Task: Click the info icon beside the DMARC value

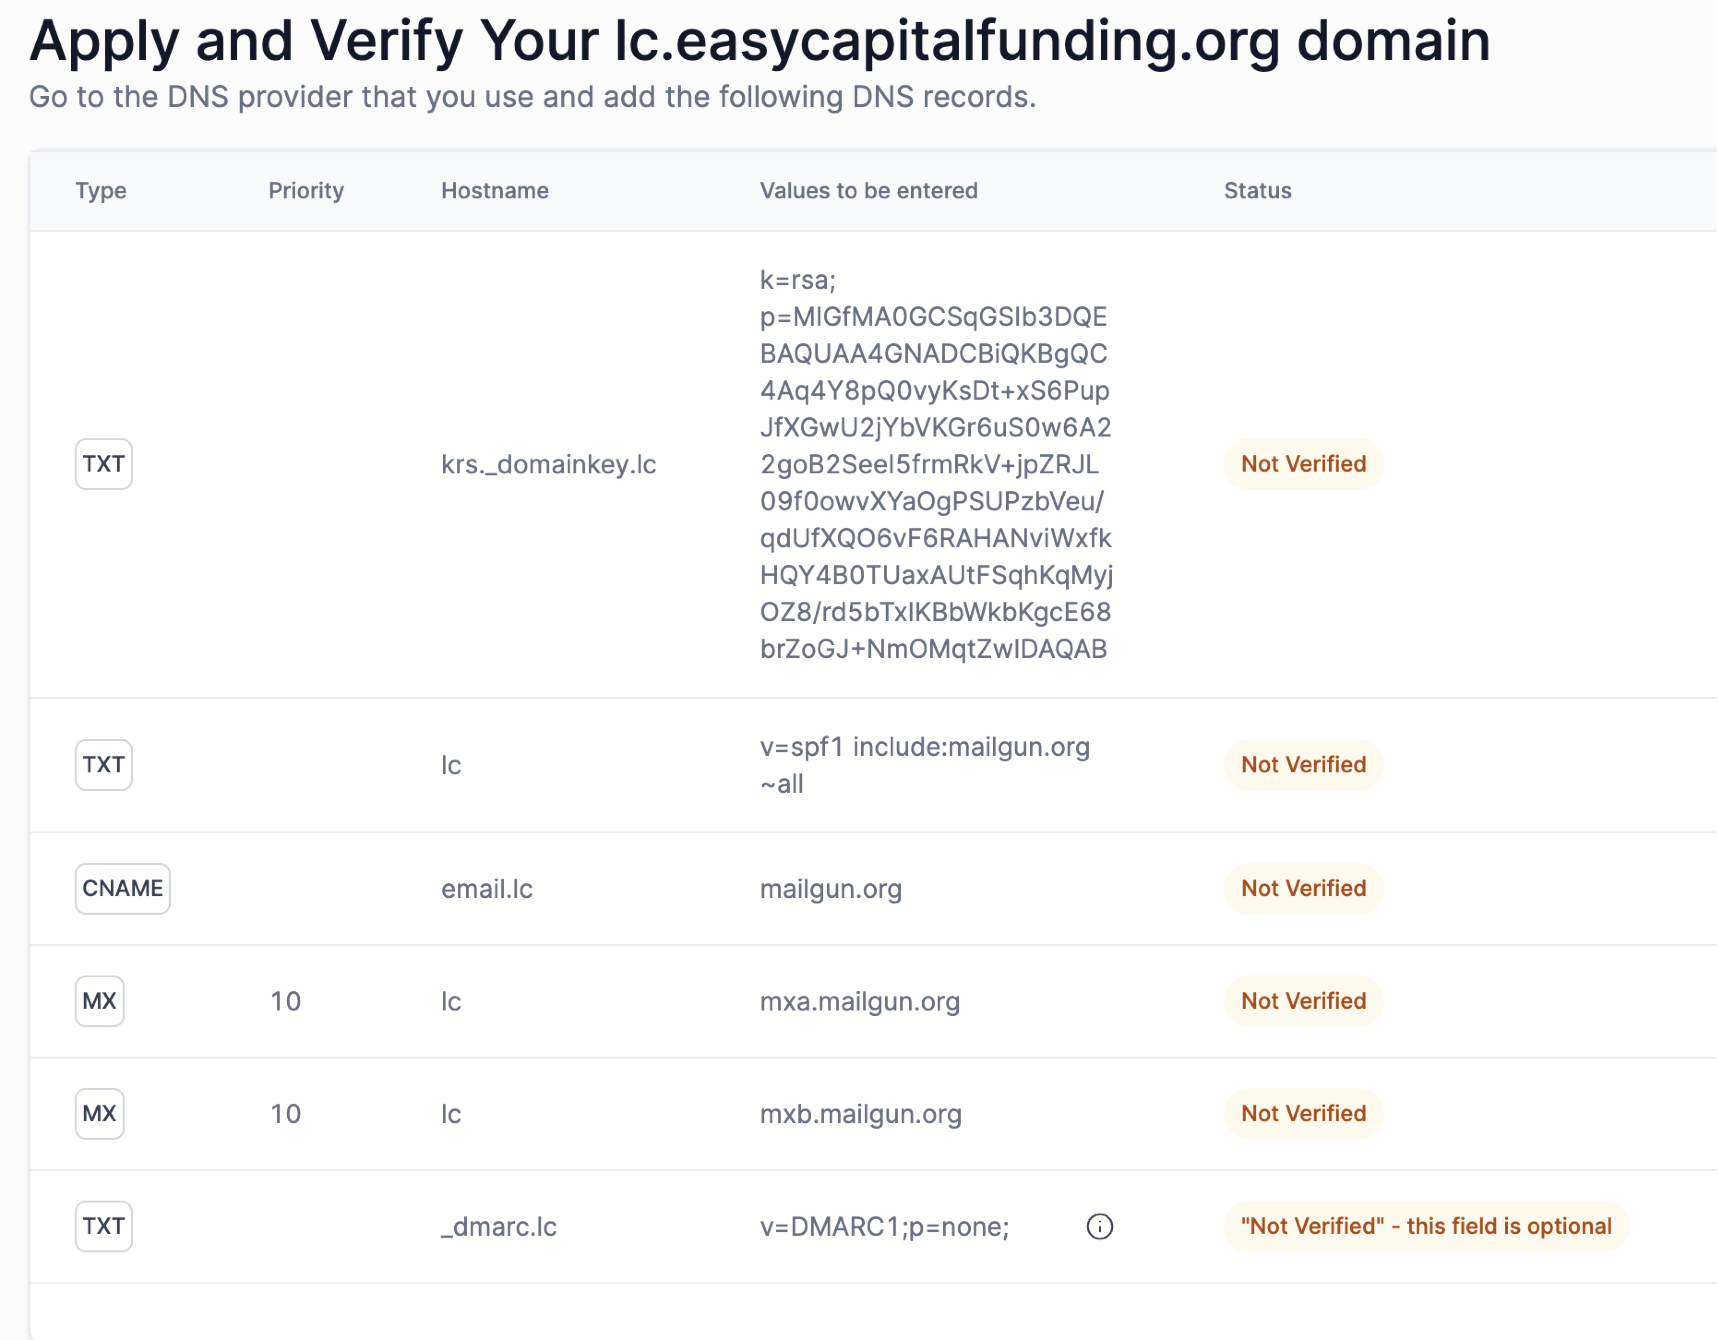Action: [x=1099, y=1226]
